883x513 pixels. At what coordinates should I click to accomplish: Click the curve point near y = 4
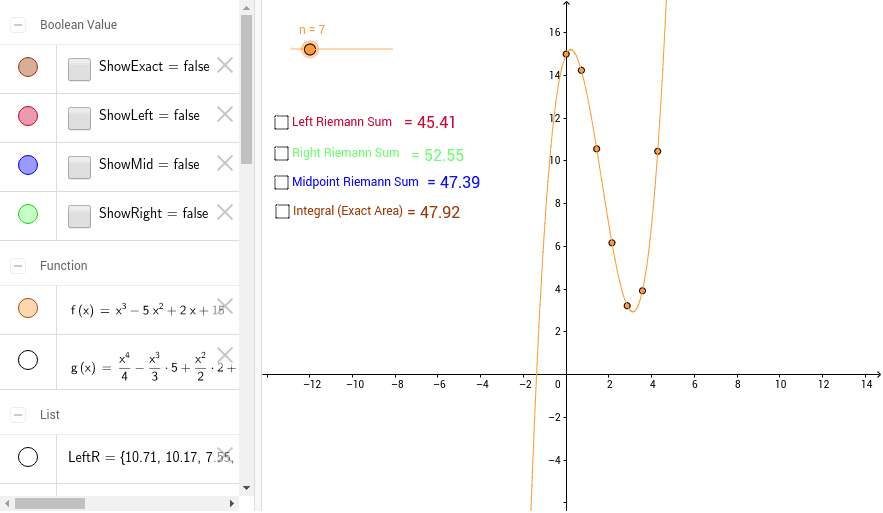642,291
